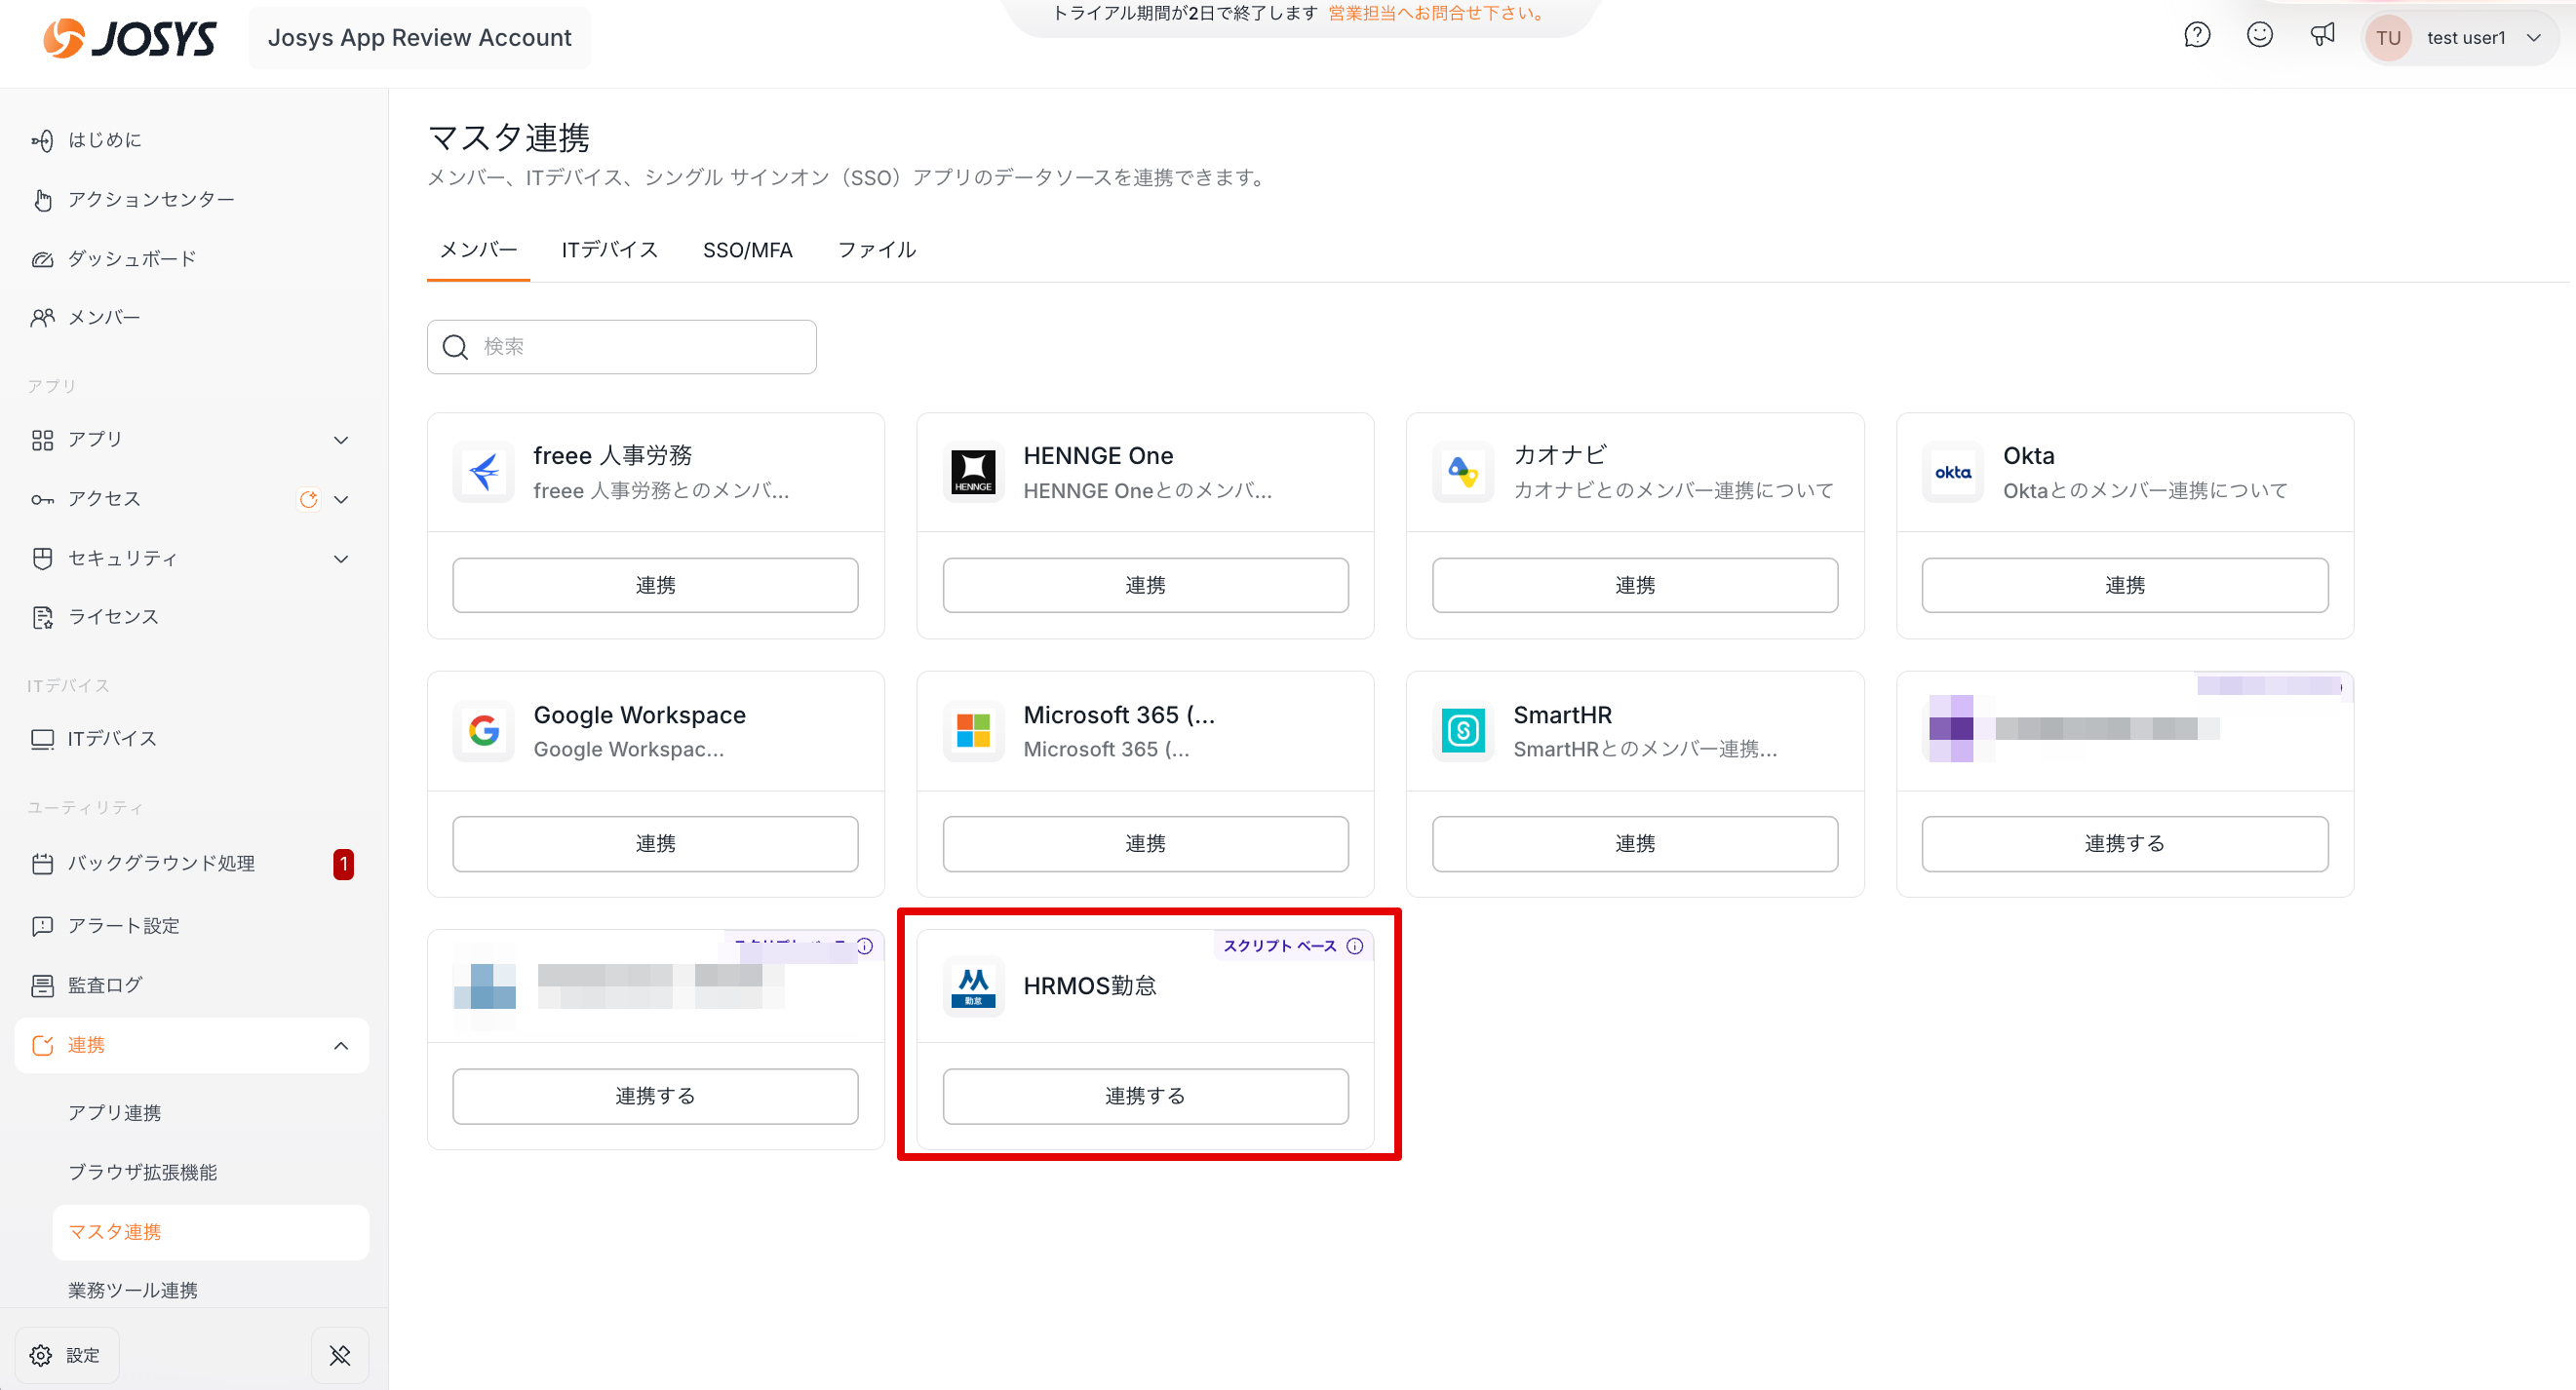Click 連携 button for SmartHR

pos(1635,844)
